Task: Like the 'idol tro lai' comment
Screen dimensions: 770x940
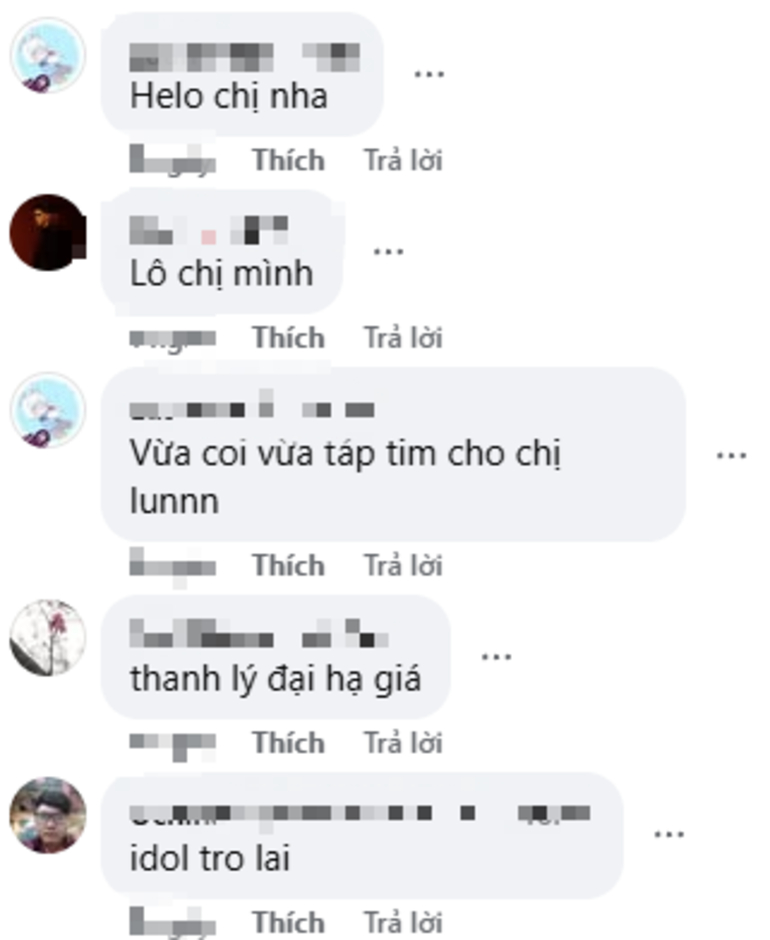Action: pyautogui.click(x=288, y=922)
